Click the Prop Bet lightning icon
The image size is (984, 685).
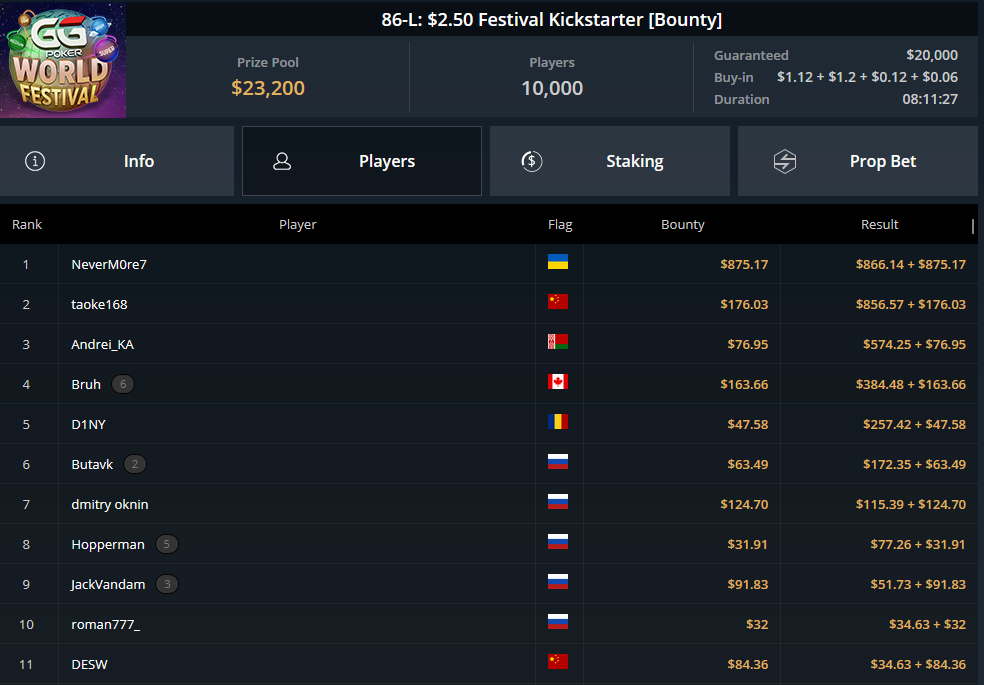784,161
